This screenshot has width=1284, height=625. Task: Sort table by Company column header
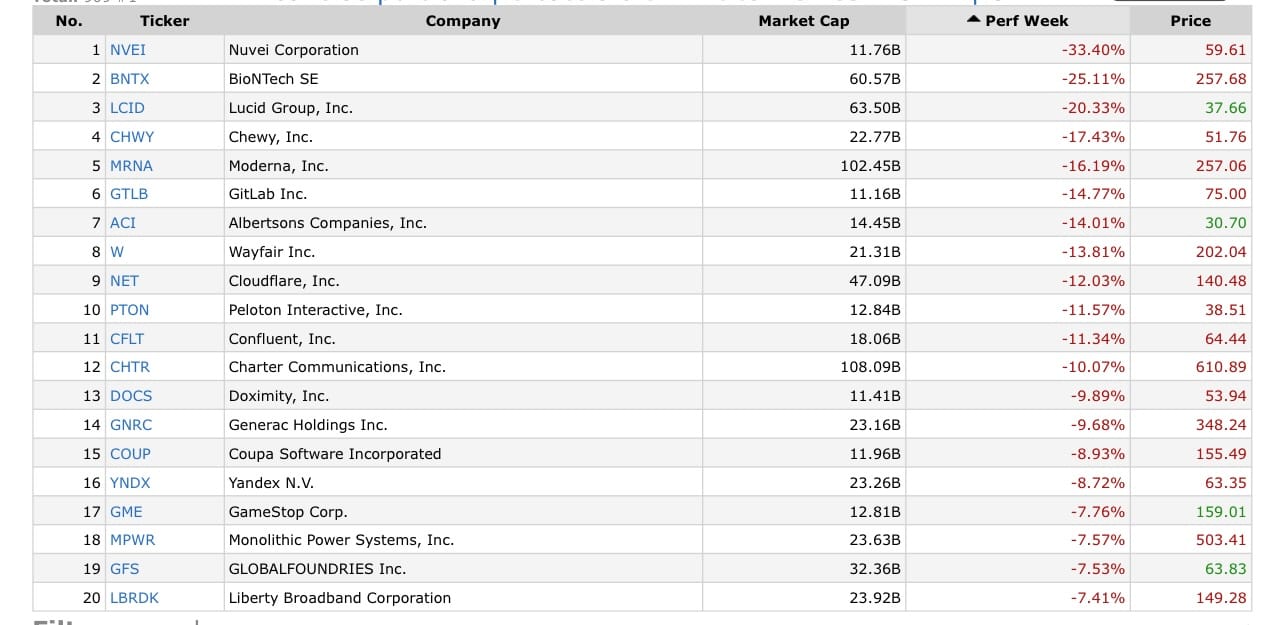coord(463,20)
